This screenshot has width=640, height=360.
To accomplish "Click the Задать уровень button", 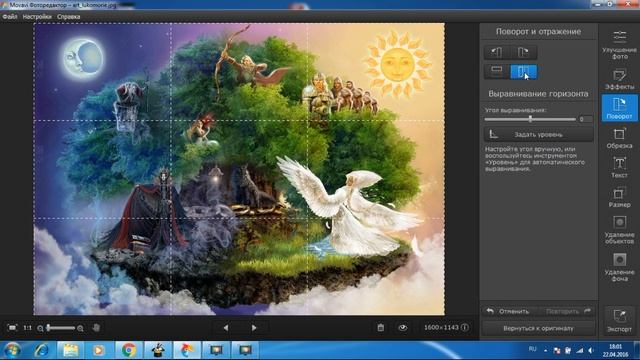I will tap(538, 134).
